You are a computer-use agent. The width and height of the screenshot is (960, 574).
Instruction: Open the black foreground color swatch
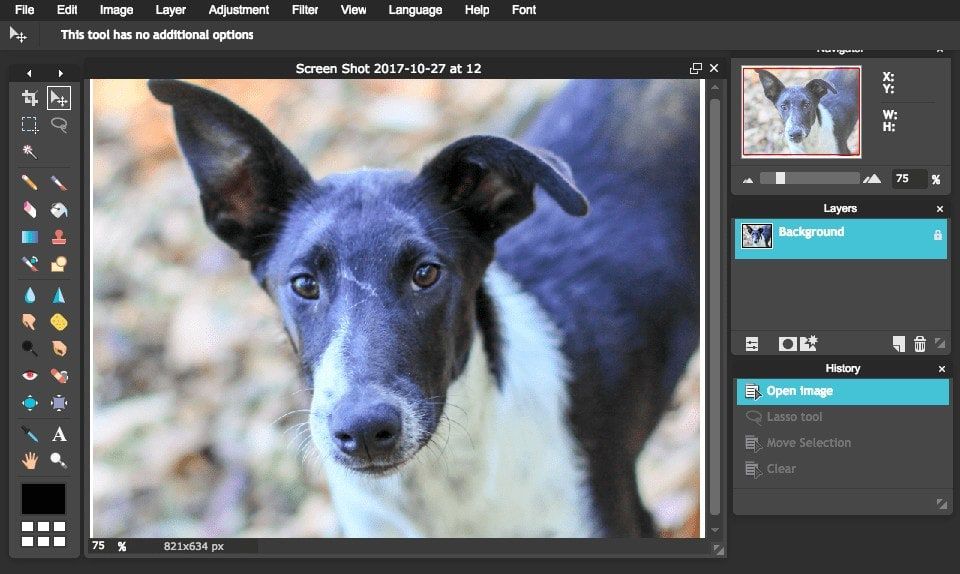[x=44, y=498]
